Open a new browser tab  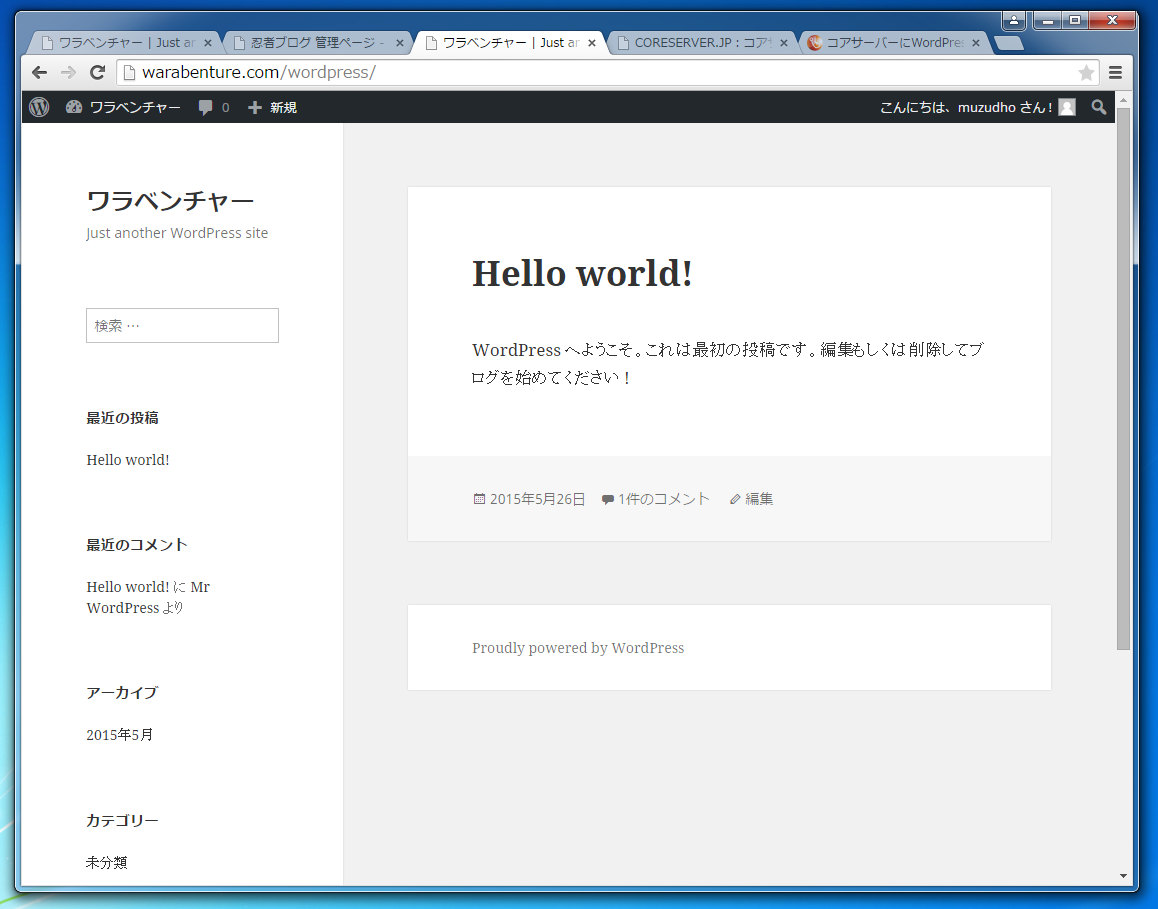click(x=1009, y=43)
